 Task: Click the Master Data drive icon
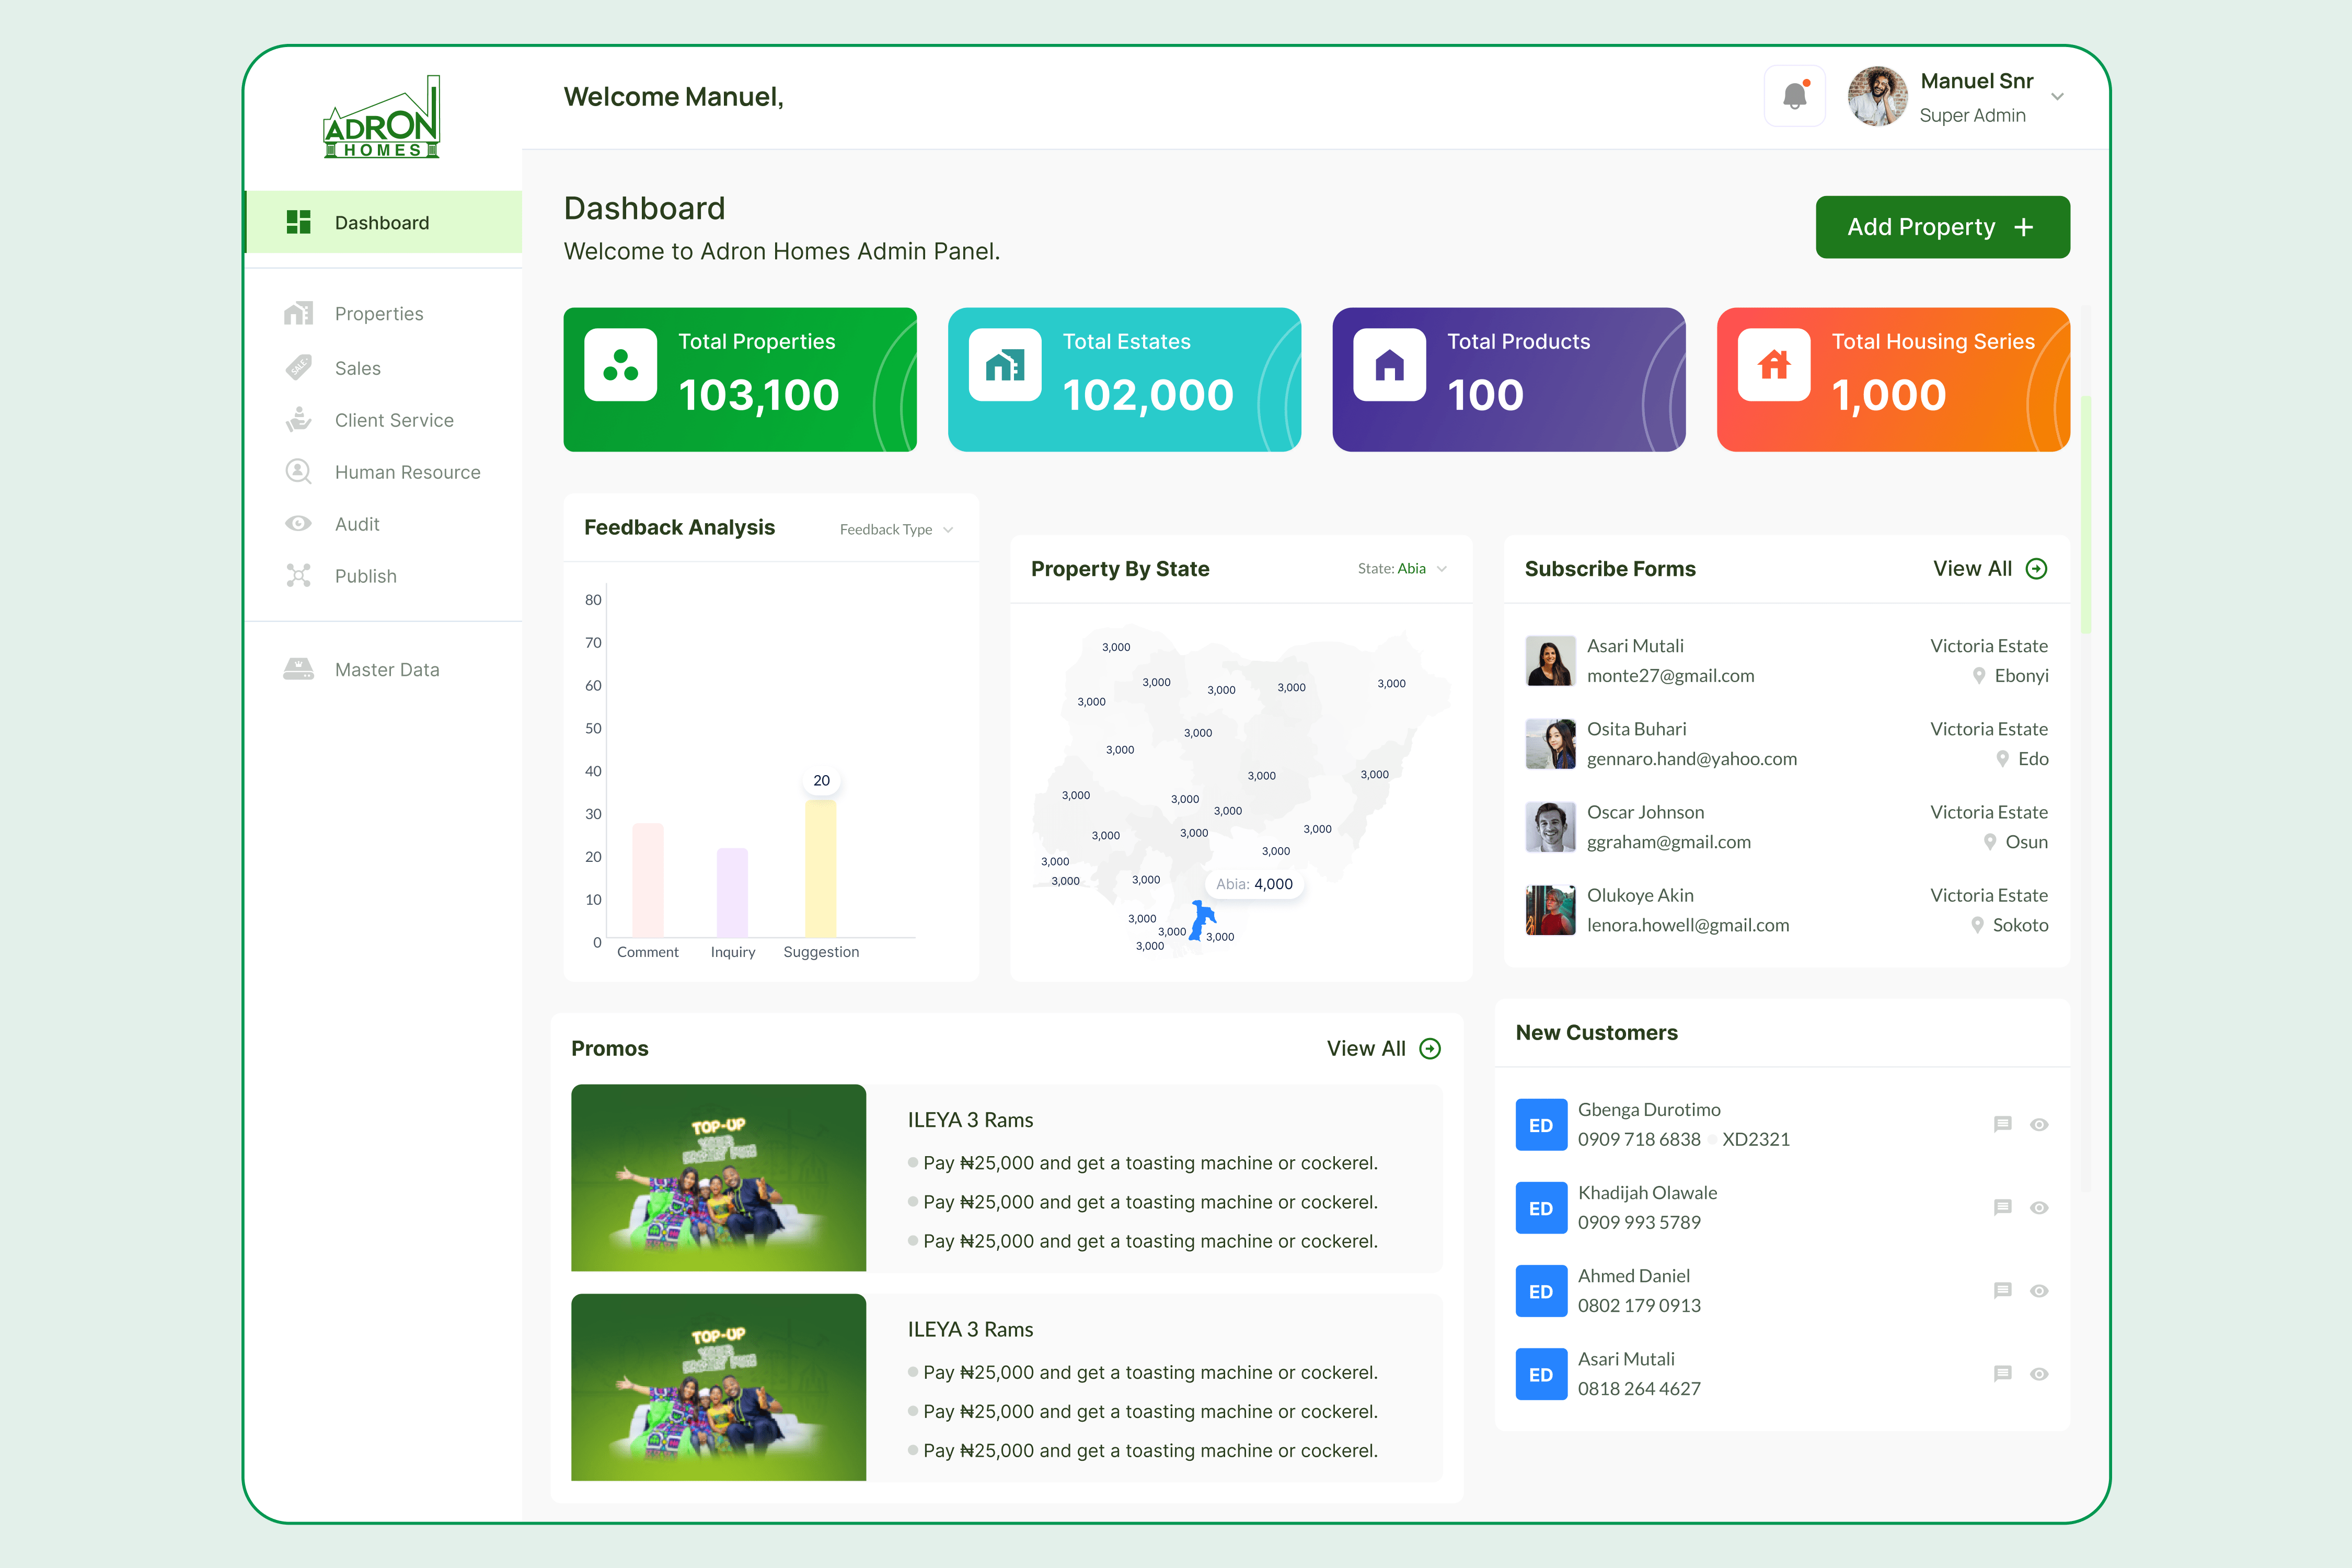coord(299,669)
